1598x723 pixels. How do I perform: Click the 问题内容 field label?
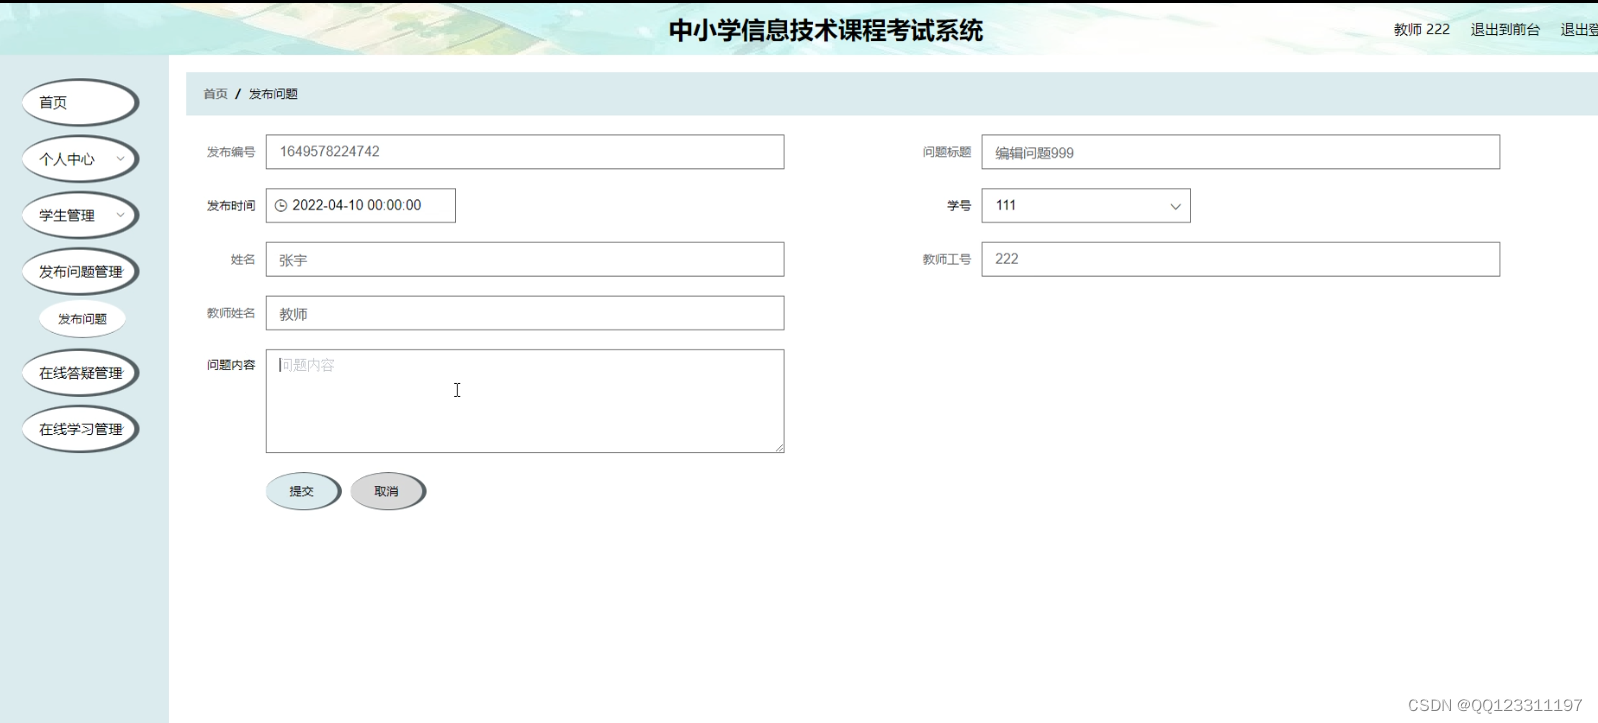click(x=231, y=365)
